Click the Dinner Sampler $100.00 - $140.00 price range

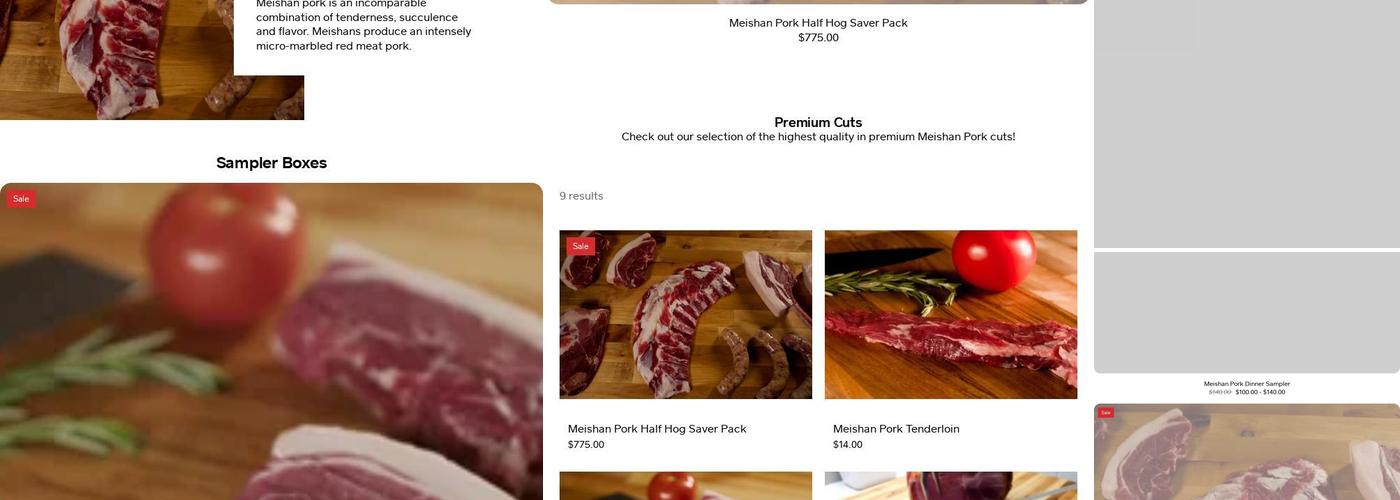[x=1259, y=392]
